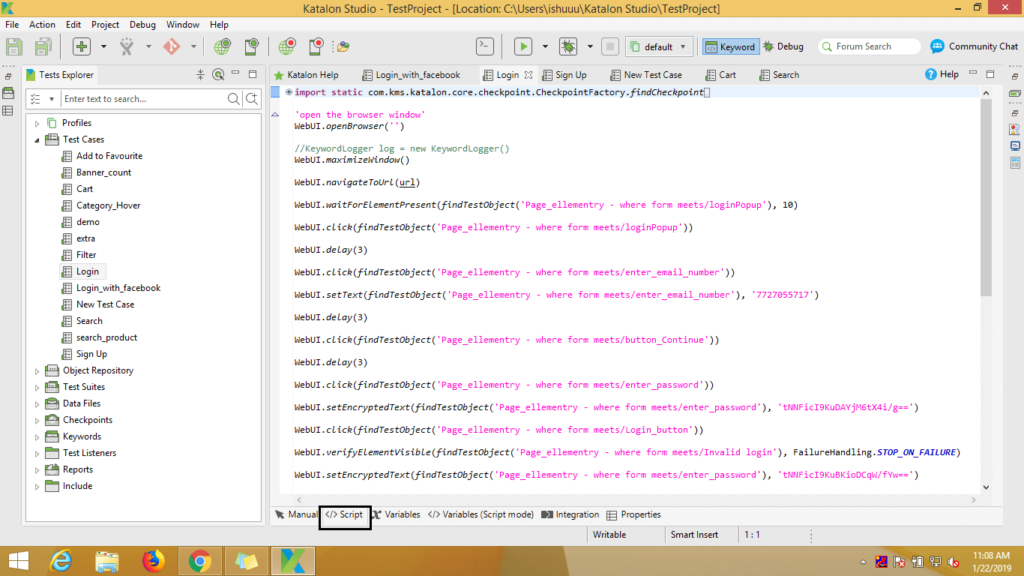Open the Variables tab
Viewport: 1024px width, 576px height.
tap(396, 515)
